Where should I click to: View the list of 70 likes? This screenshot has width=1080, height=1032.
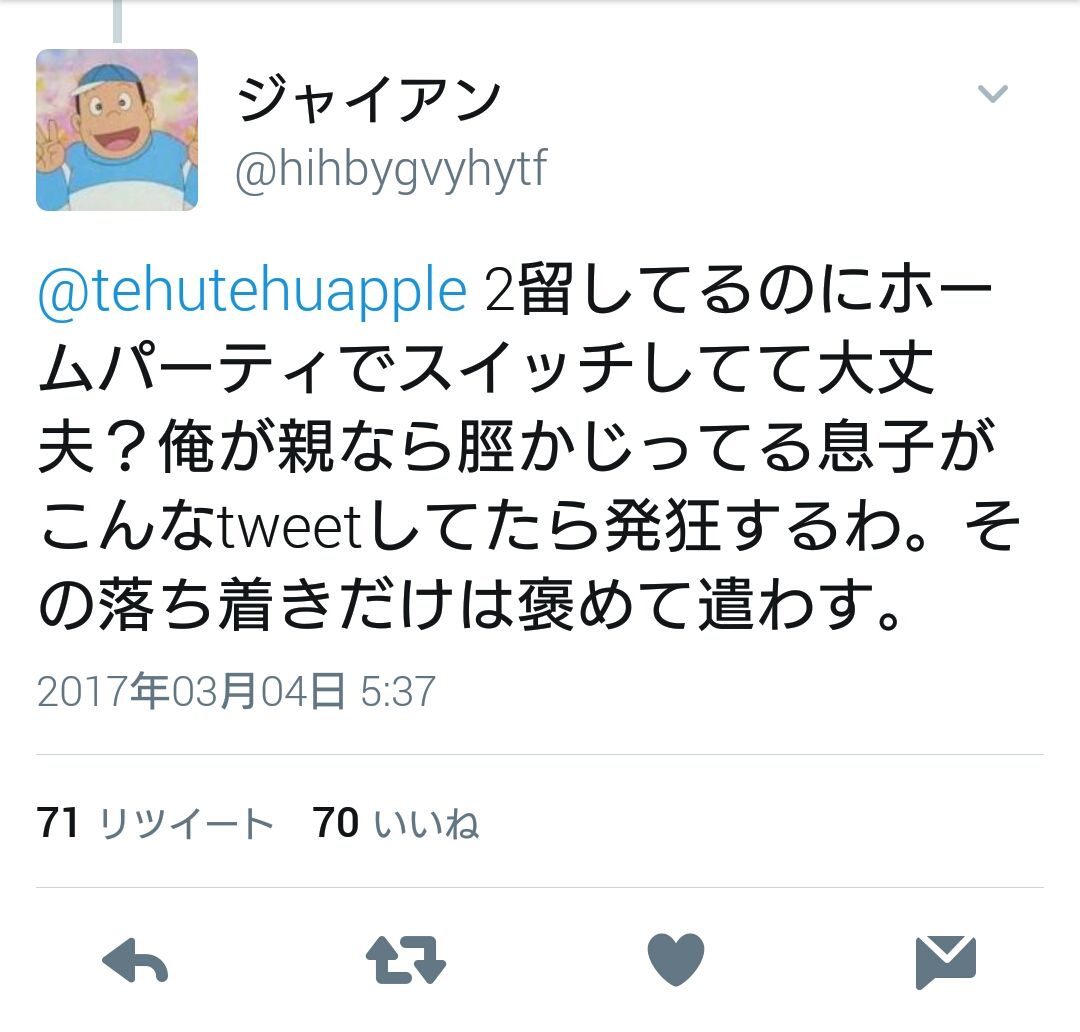point(395,823)
